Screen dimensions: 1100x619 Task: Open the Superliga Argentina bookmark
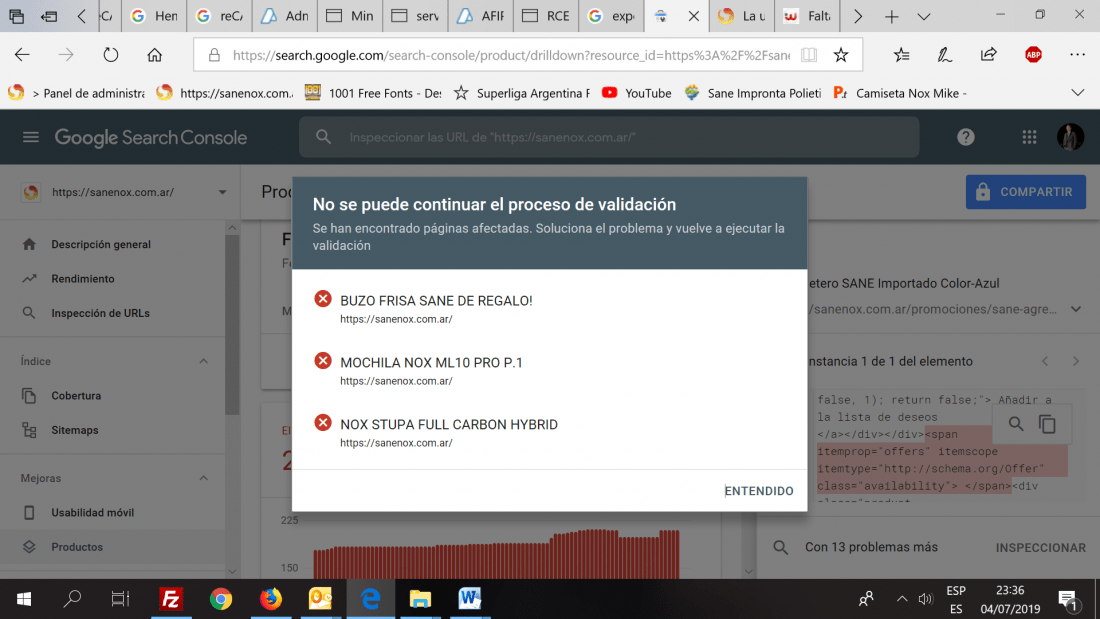coord(522,93)
